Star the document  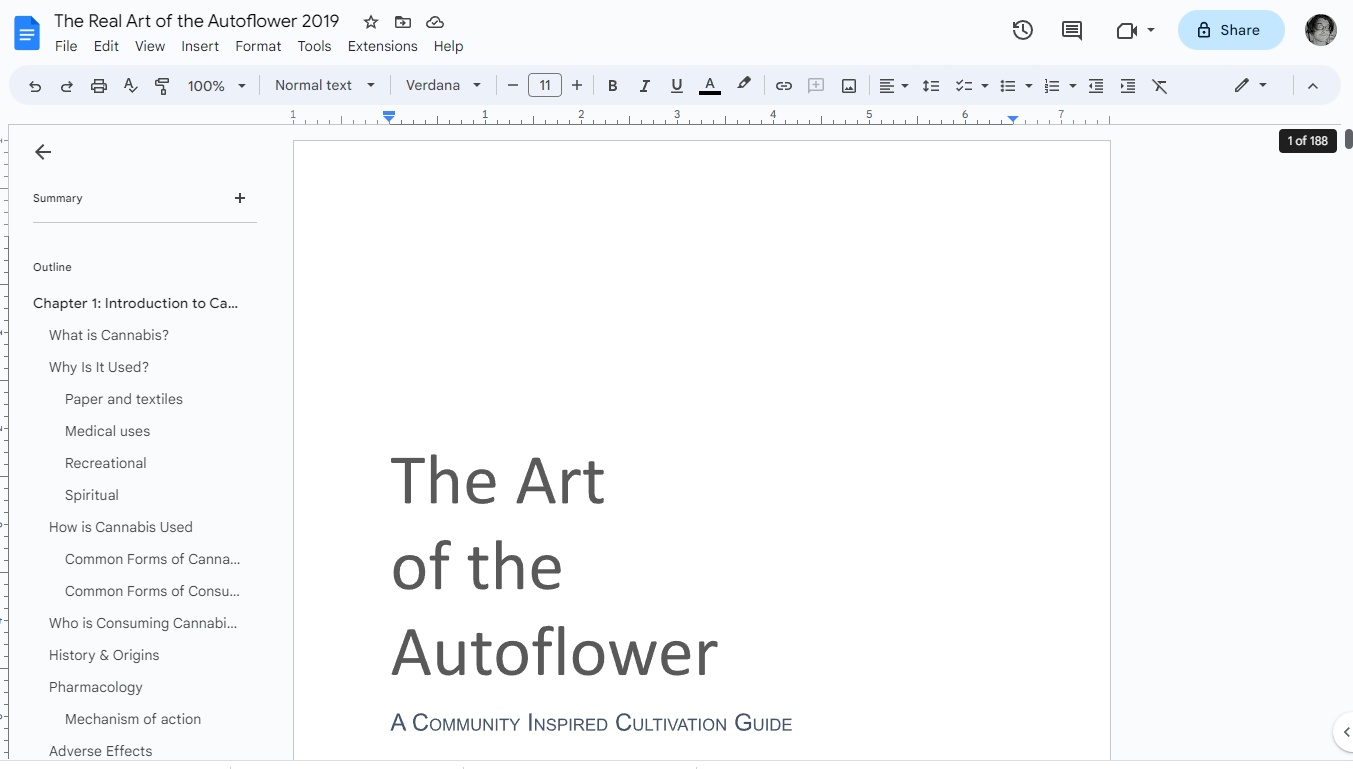pyautogui.click(x=371, y=22)
